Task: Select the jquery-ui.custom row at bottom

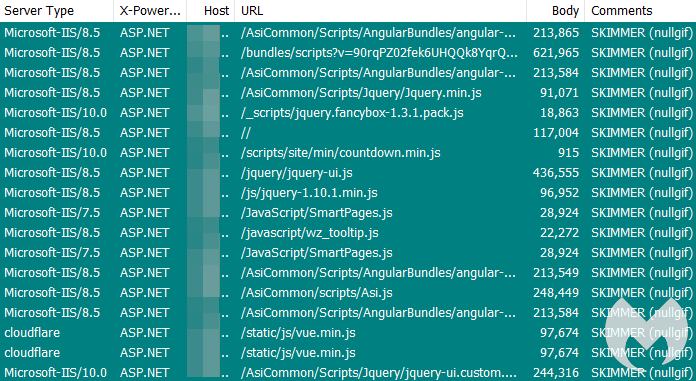Action: pyautogui.click(x=348, y=372)
